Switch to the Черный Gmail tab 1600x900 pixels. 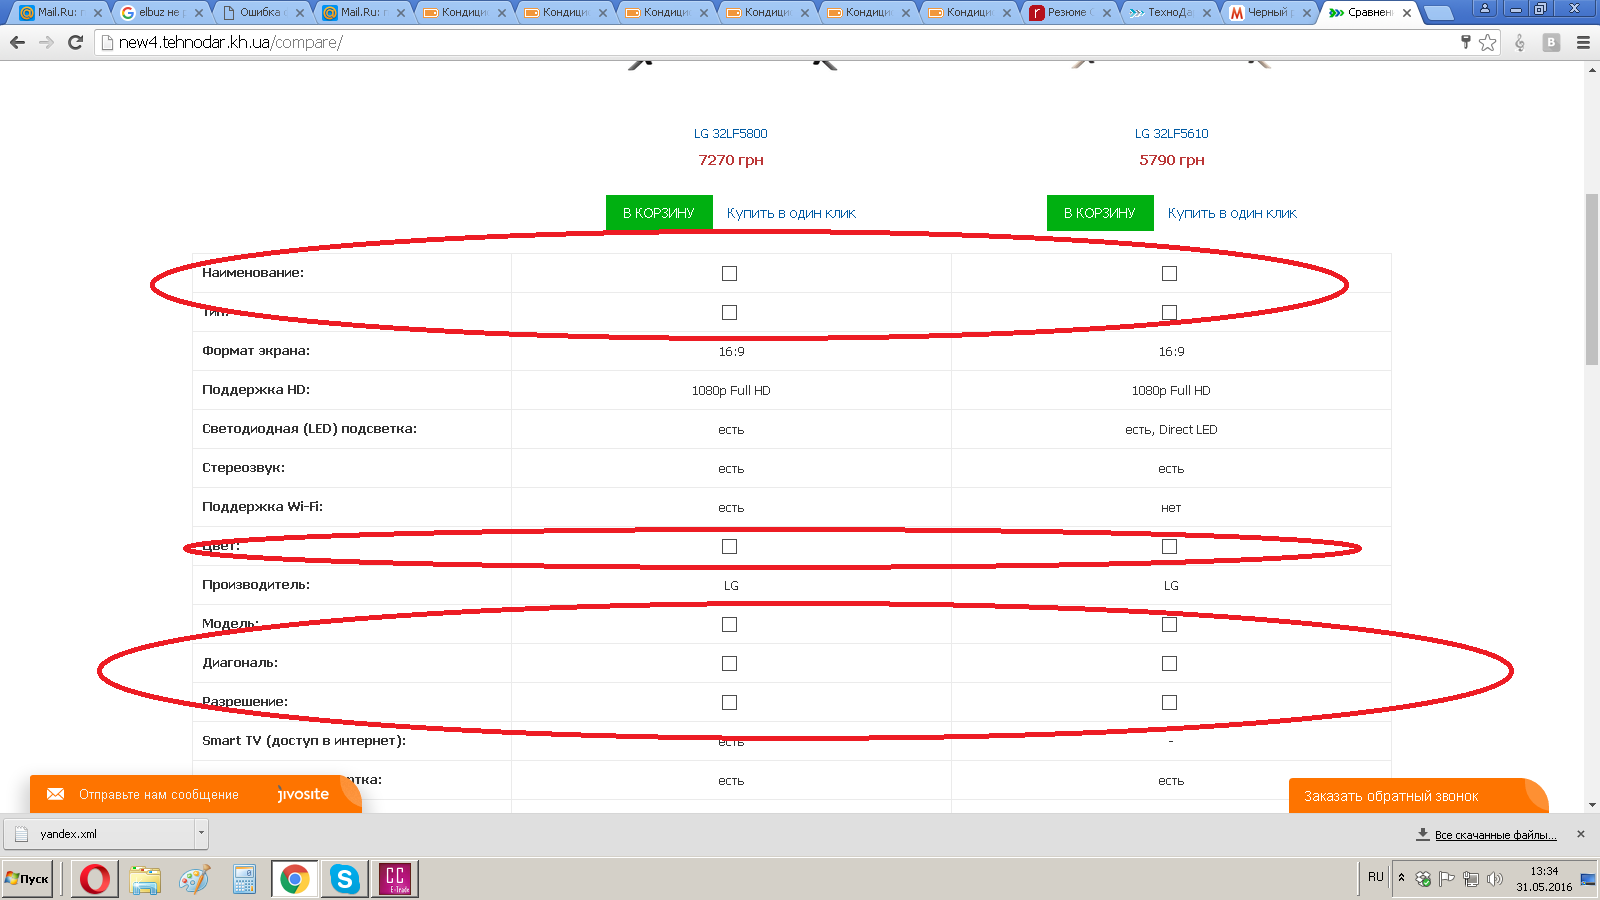tap(1271, 13)
